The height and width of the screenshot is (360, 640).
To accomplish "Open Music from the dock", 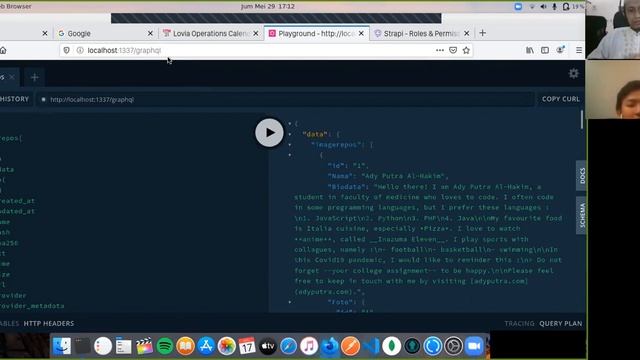I will (309, 346).
